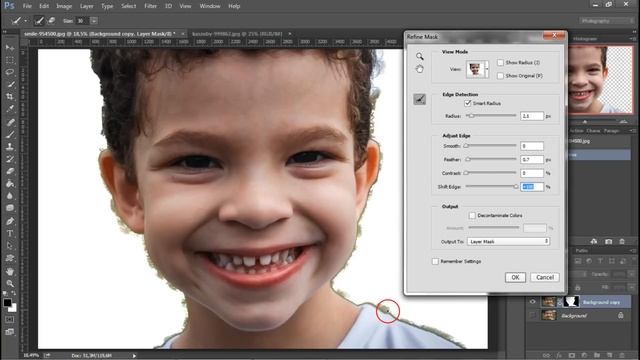The image size is (640, 360).
Task: Select the Clone Stamp tool
Action: tap(10, 147)
